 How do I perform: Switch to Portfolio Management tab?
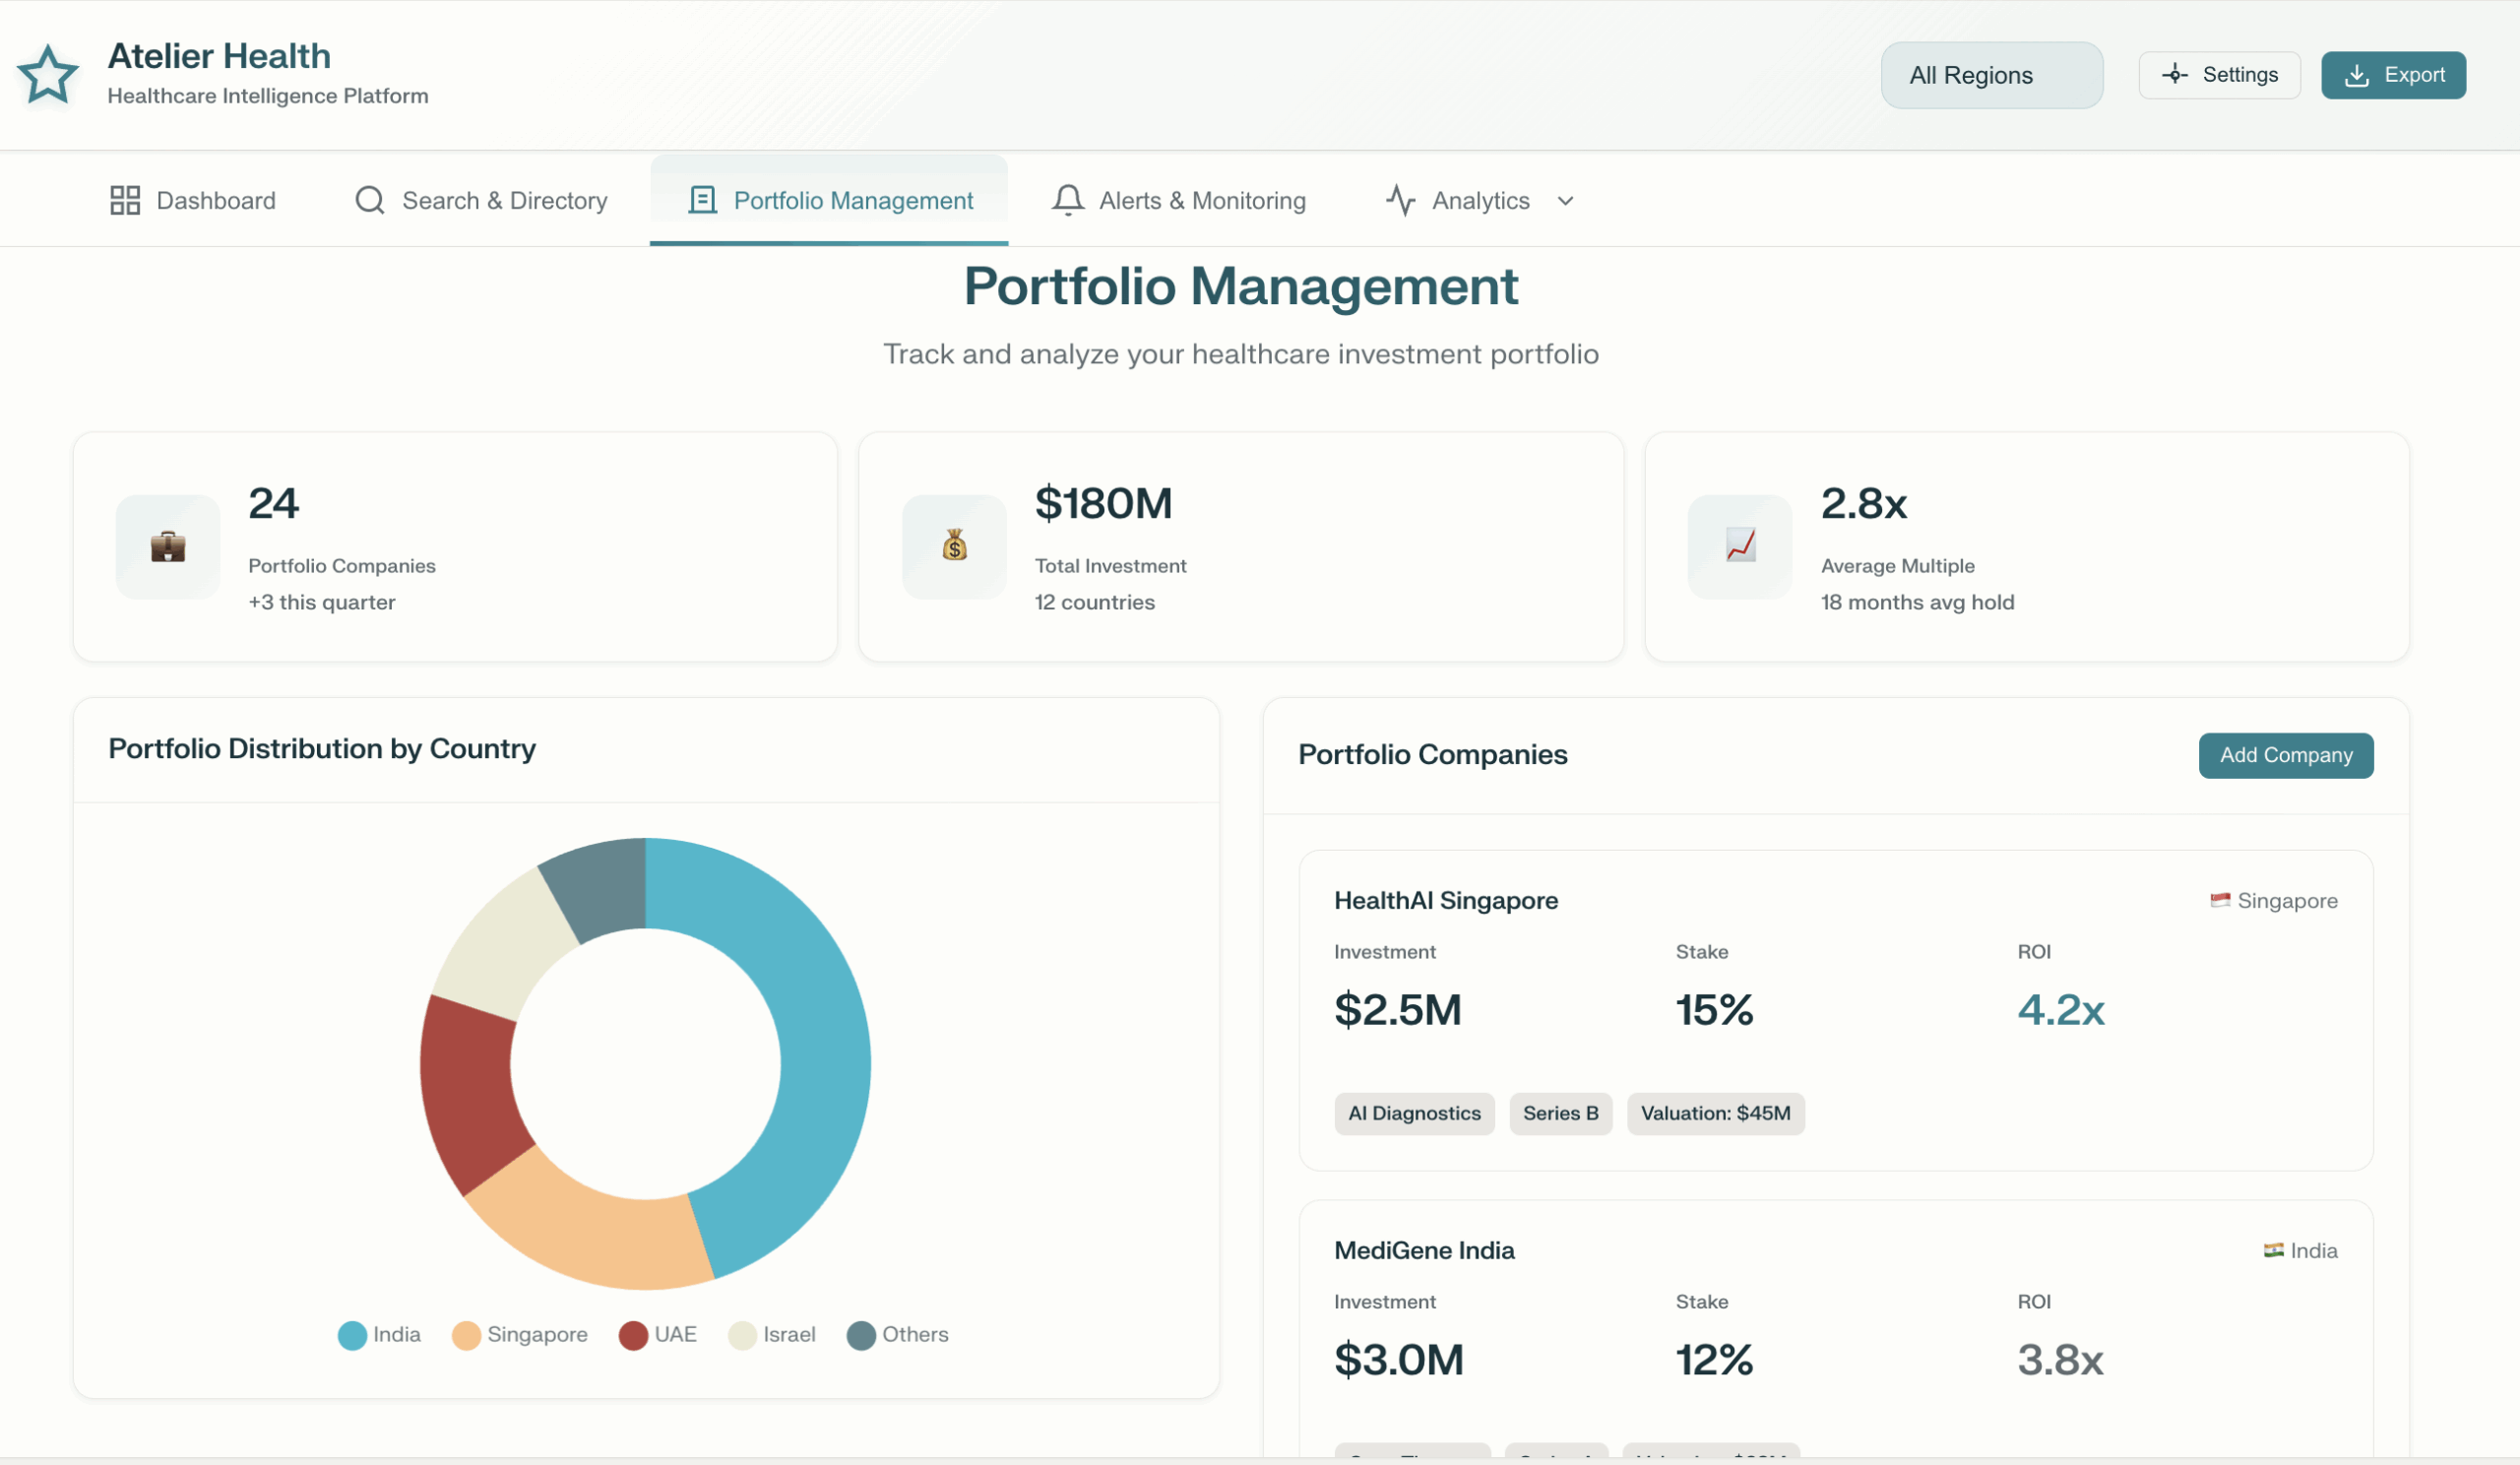pyautogui.click(x=829, y=200)
